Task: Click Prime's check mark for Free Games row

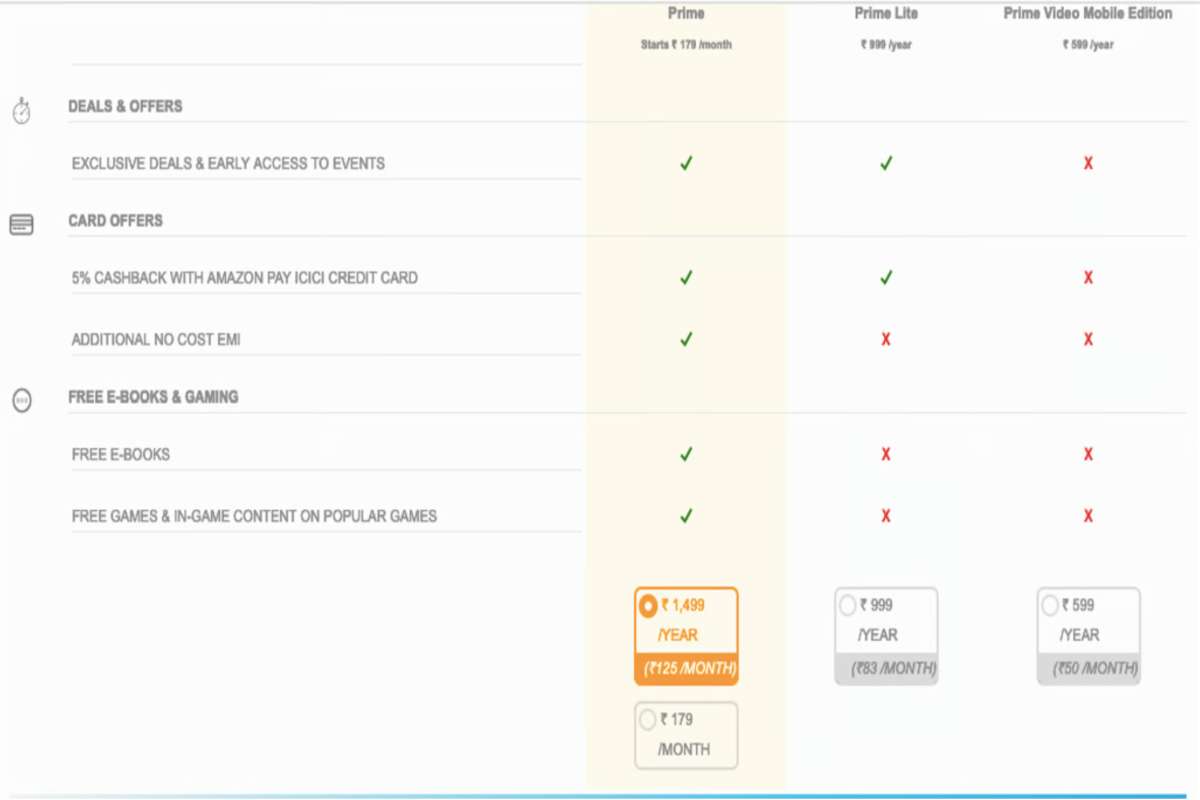Action: [686, 516]
